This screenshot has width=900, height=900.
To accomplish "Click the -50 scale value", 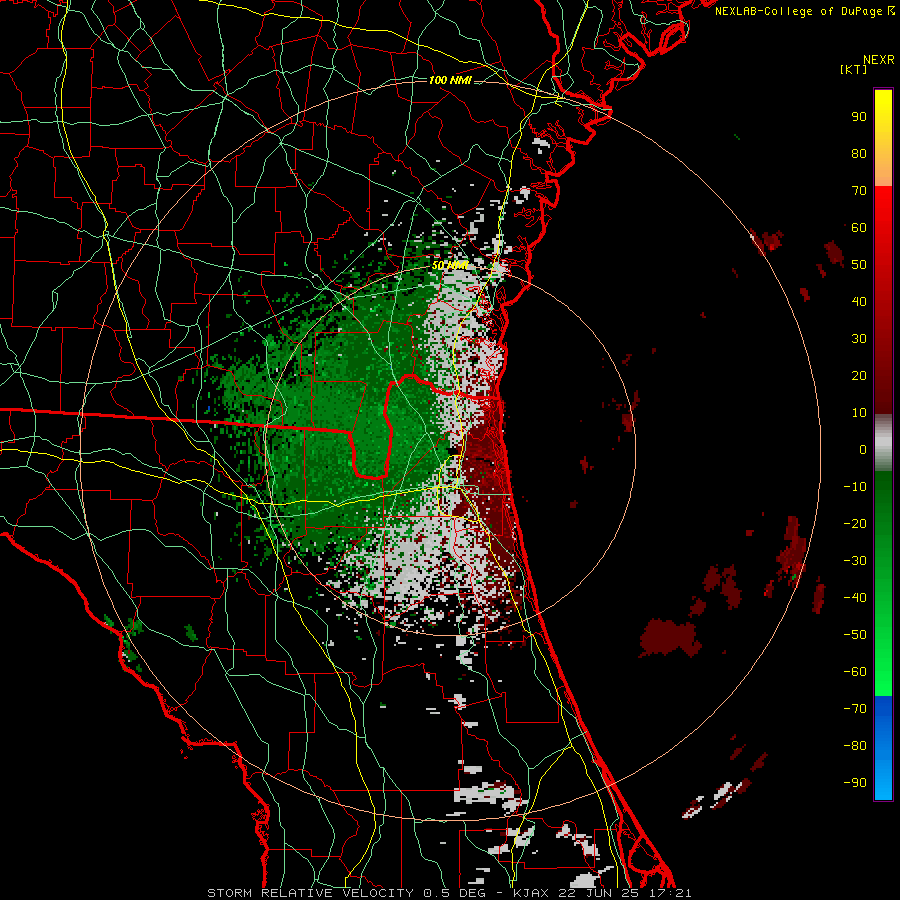I will pos(855,635).
